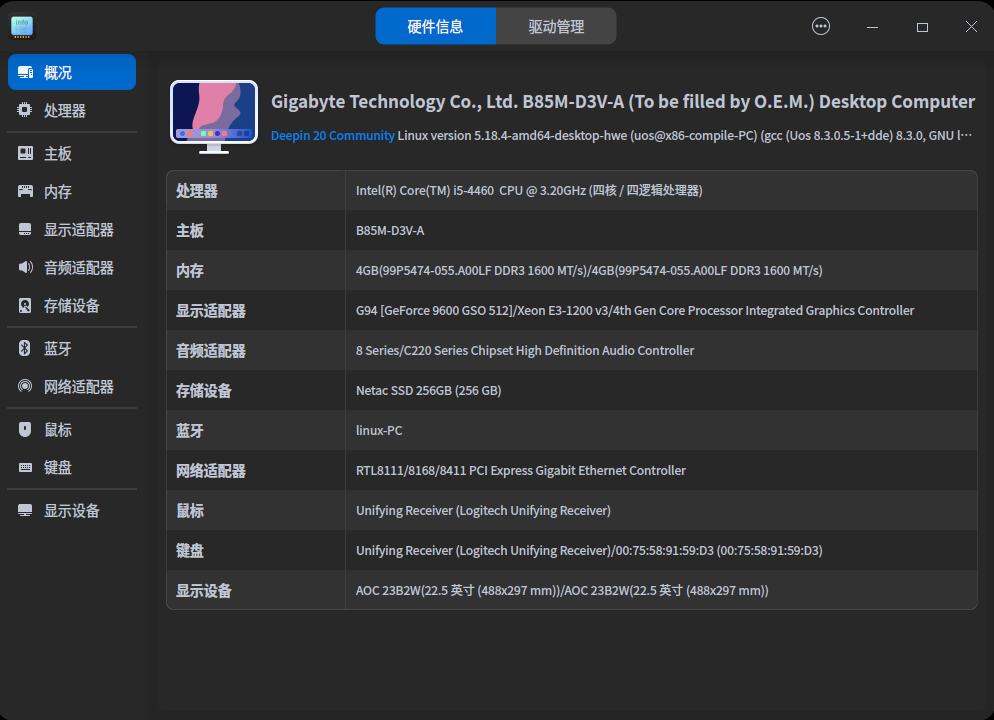Image resolution: width=994 pixels, height=720 pixels.
Task: Click the Gigabyte B85M-D3V-A computer title
Action: [x=621, y=101]
